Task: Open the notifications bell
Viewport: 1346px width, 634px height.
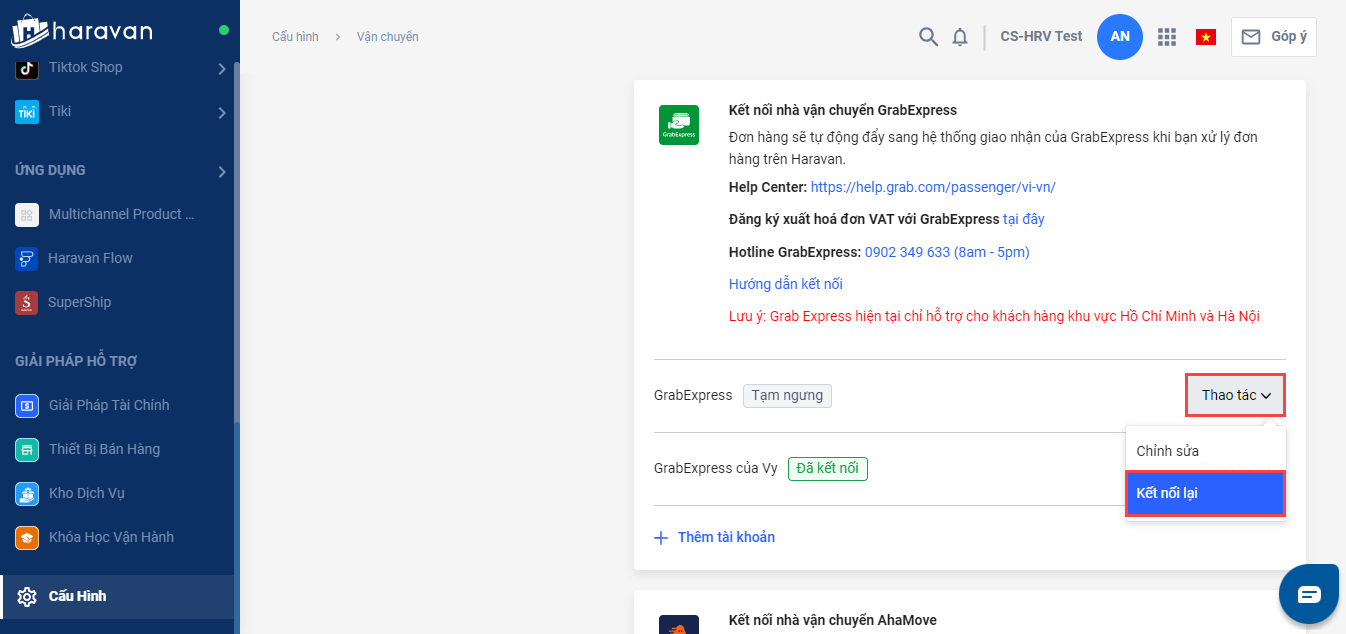Action: point(960,37)
